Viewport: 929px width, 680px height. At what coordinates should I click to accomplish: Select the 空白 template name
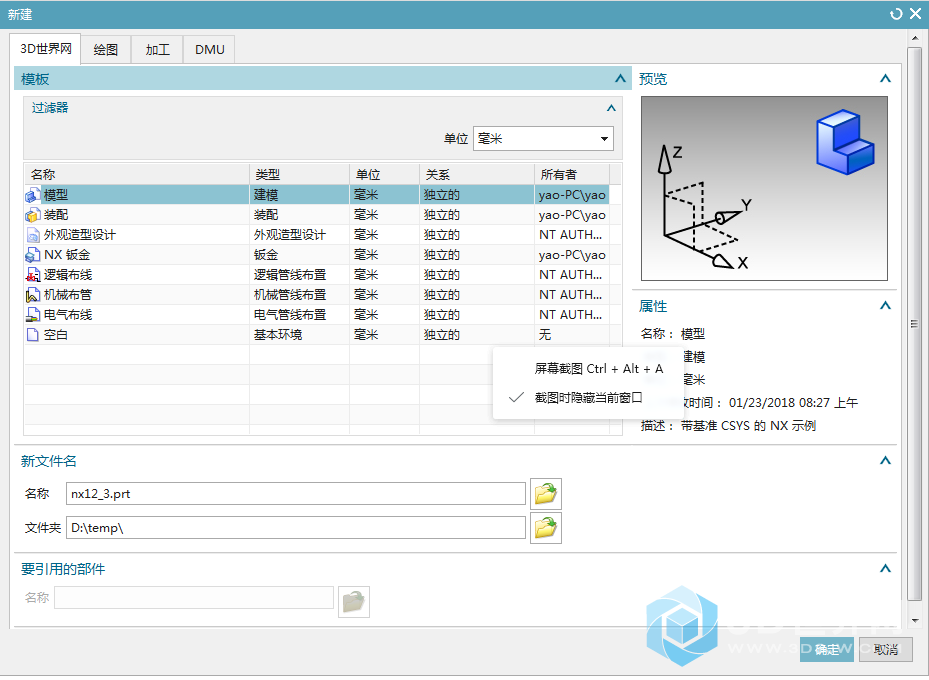(x=56, y=335)
